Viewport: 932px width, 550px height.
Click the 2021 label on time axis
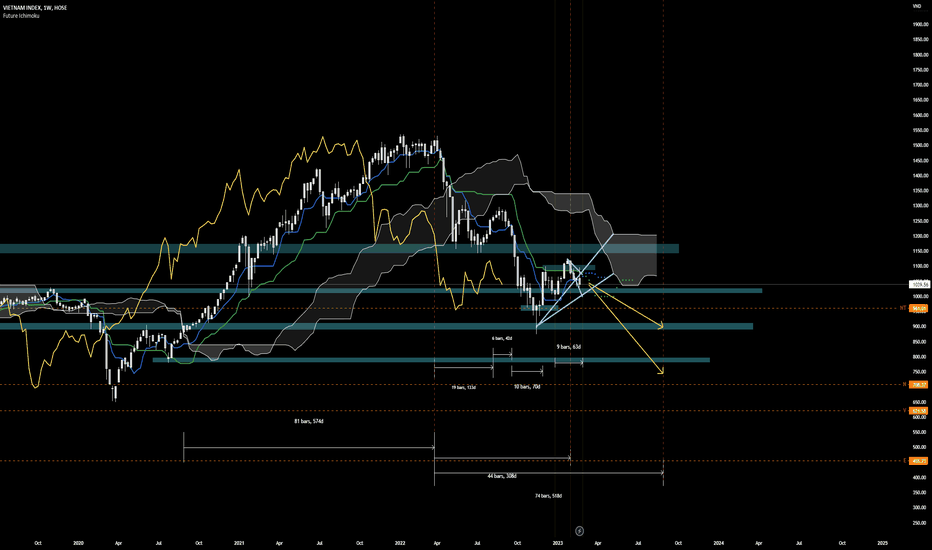[x=239, y=543]
